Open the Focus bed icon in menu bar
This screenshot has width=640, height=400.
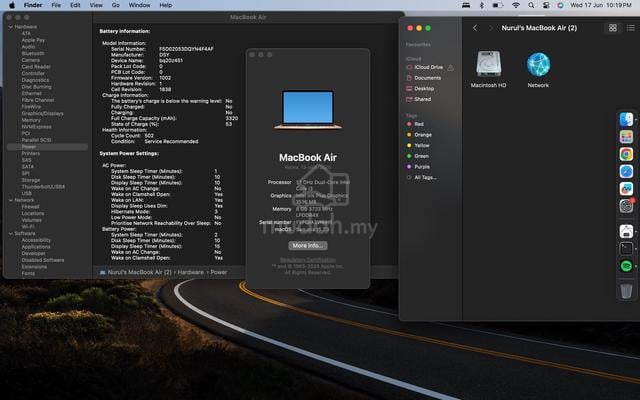[466, 5]
